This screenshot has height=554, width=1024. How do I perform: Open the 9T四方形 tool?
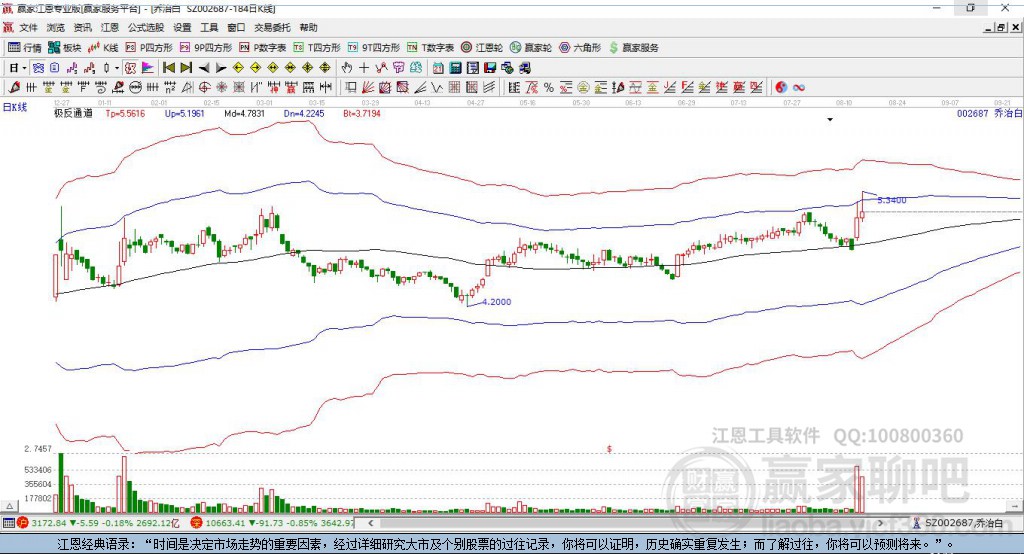coord(374,48)
